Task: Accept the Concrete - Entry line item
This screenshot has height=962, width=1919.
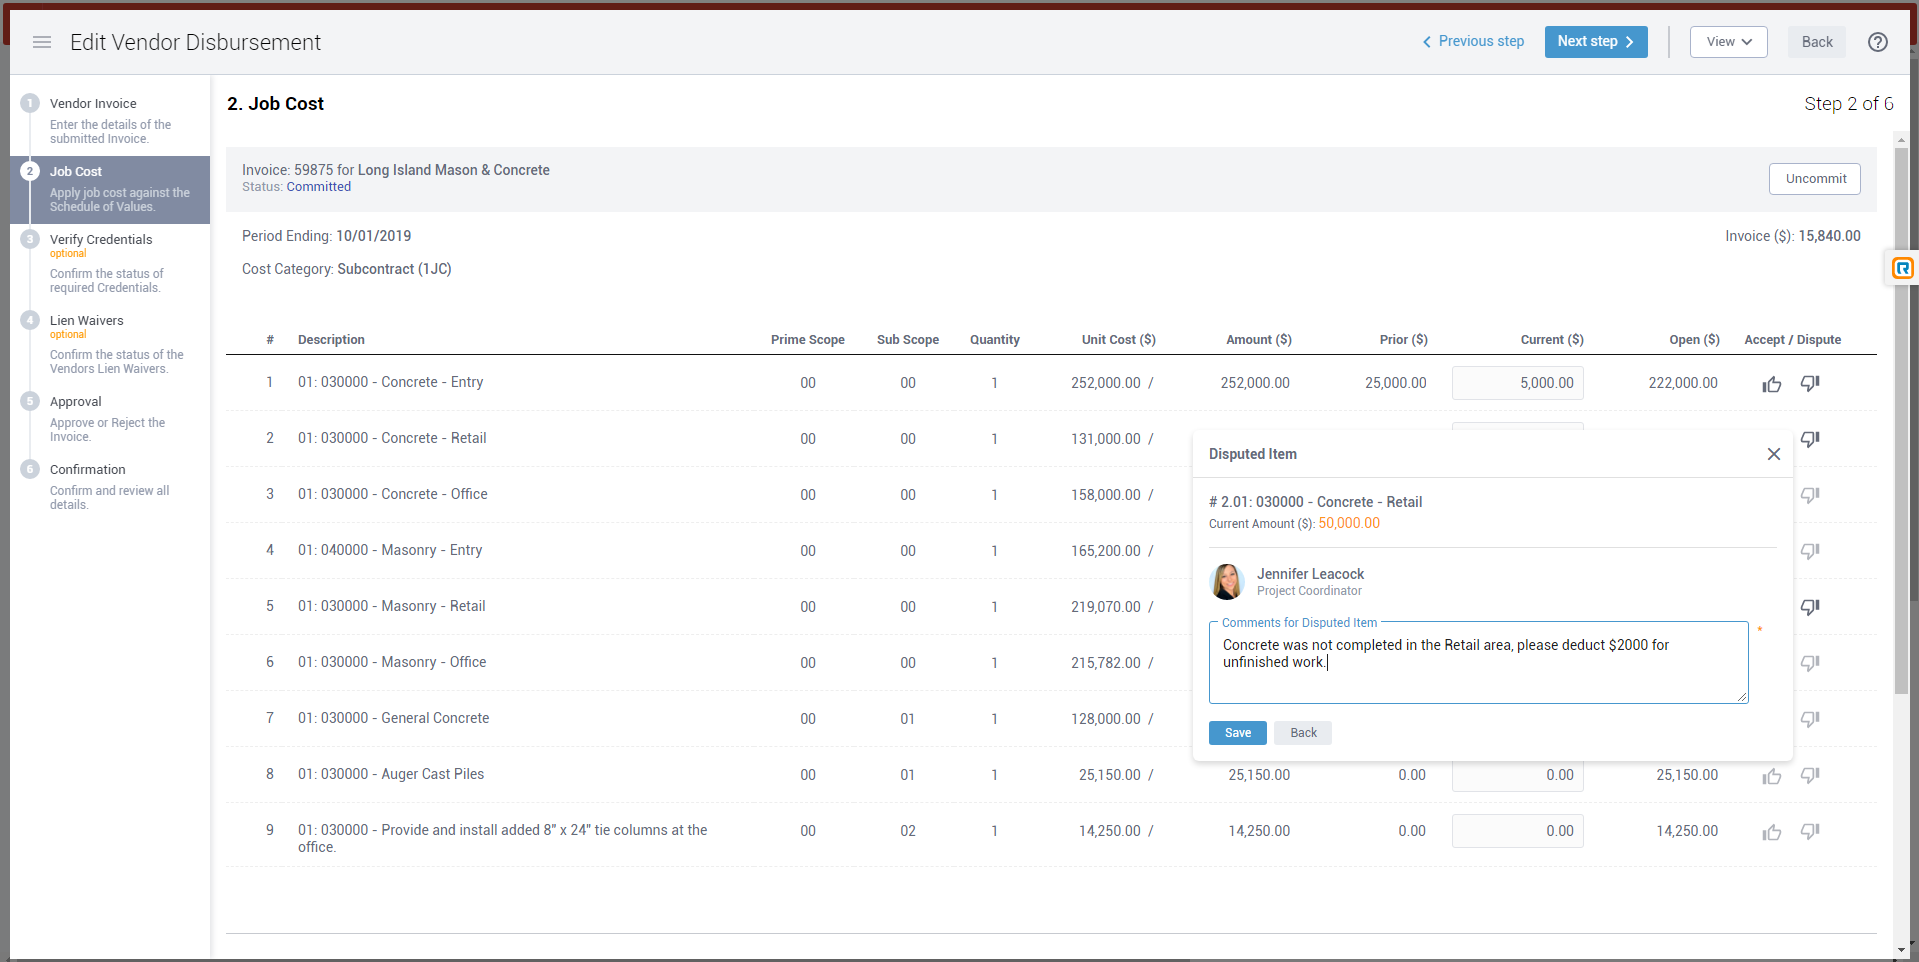Action: [1771, 384]
